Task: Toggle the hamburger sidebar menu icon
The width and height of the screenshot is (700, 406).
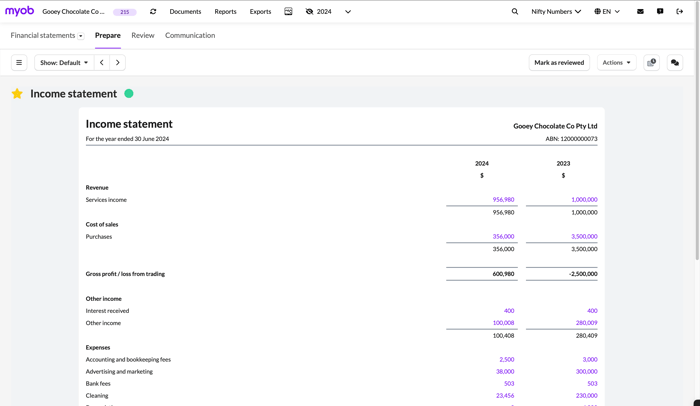Action: [19, 63]
